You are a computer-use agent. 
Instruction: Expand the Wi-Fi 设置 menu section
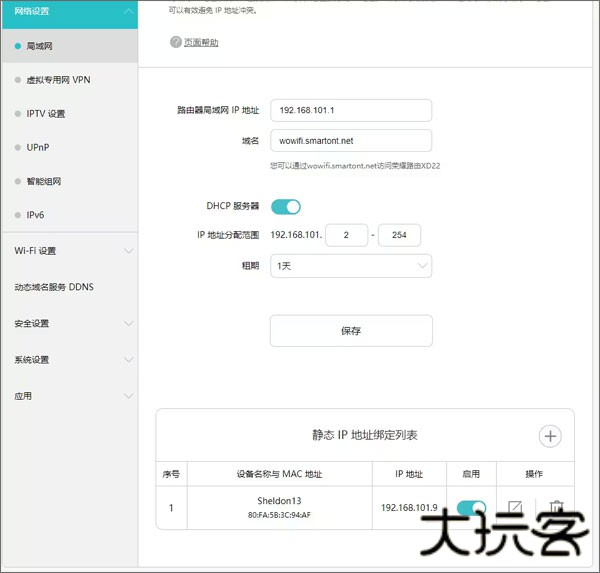pos(69,250)
